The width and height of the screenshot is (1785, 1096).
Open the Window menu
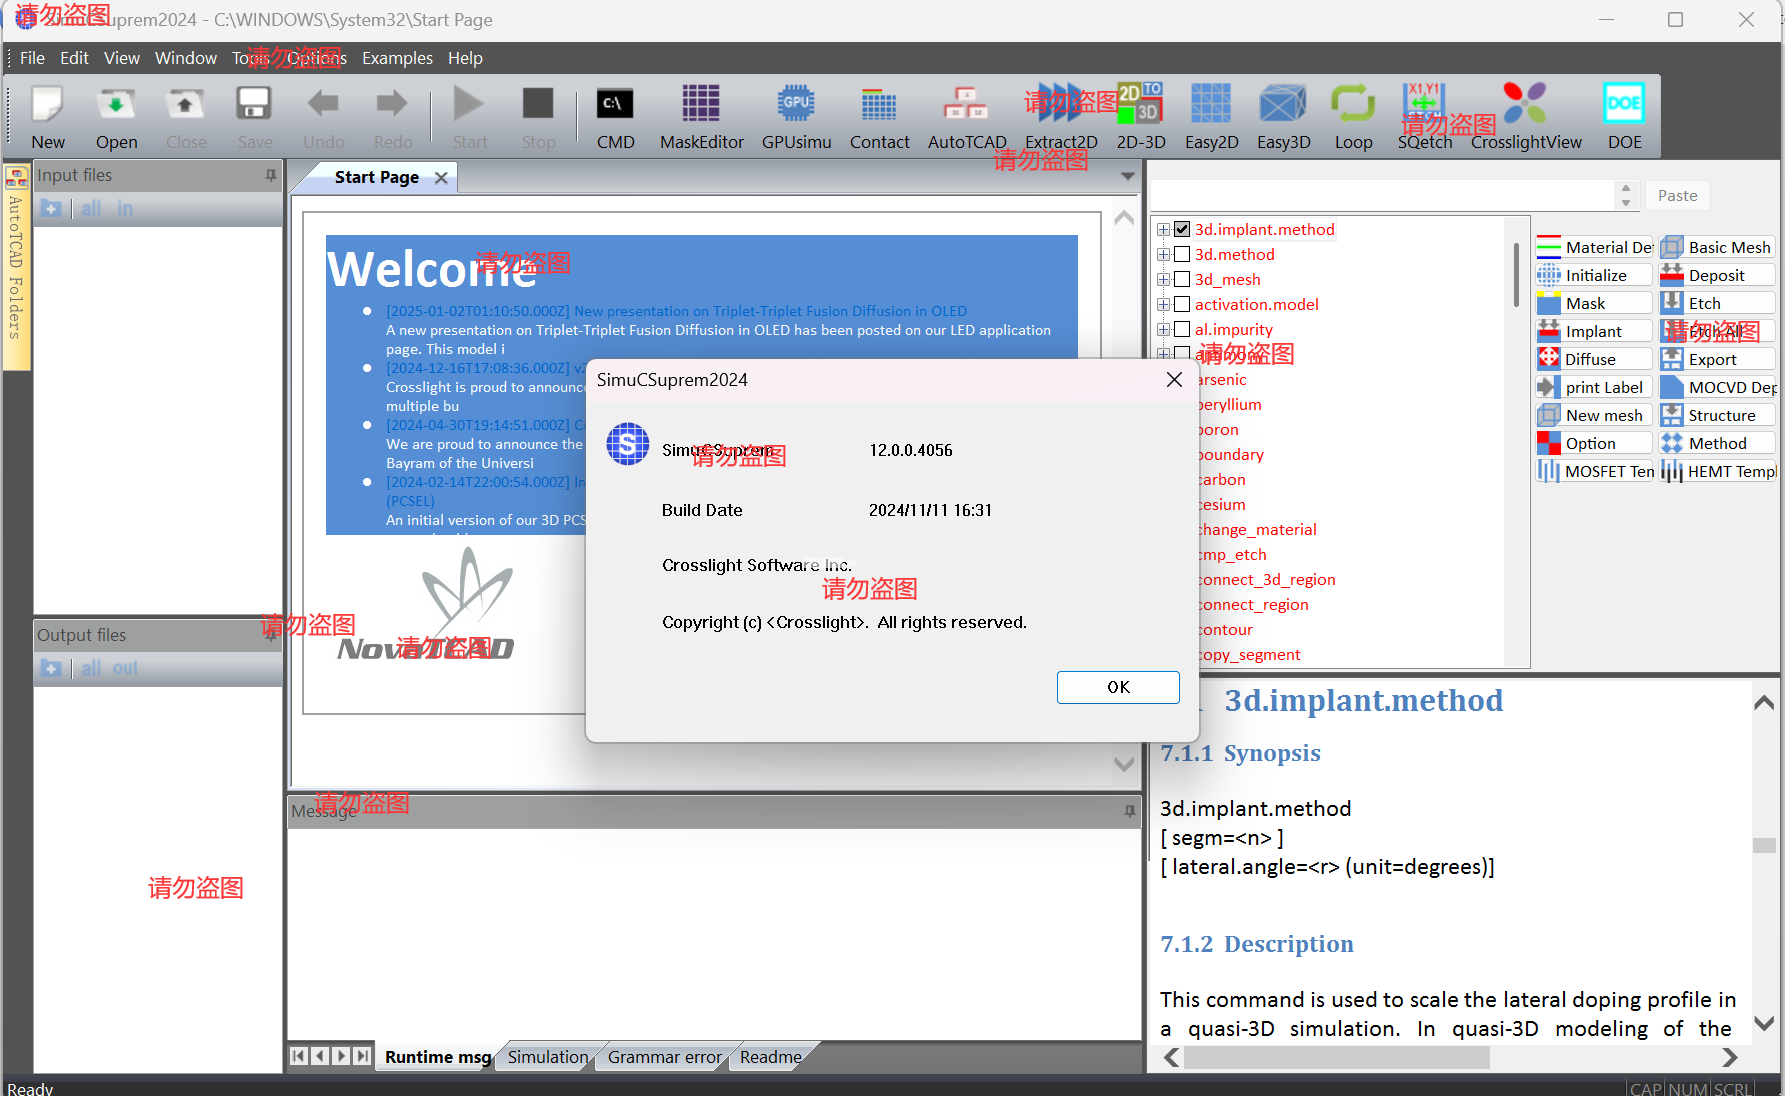click(x=186, y=58)
